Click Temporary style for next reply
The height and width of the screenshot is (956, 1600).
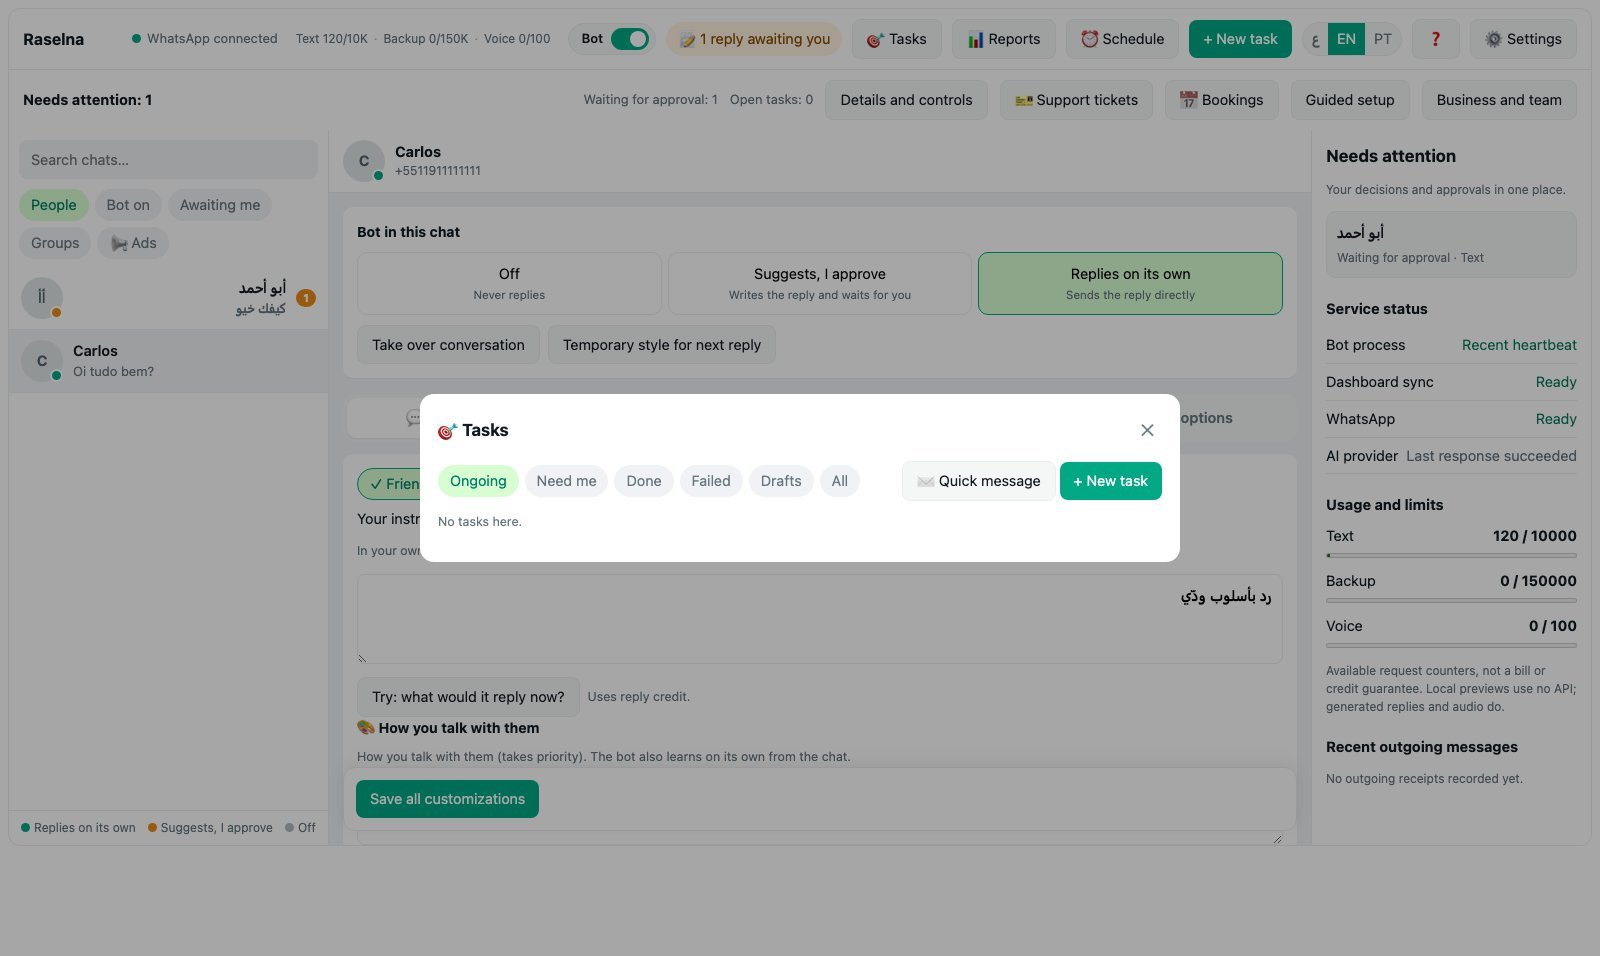point(662,345)
